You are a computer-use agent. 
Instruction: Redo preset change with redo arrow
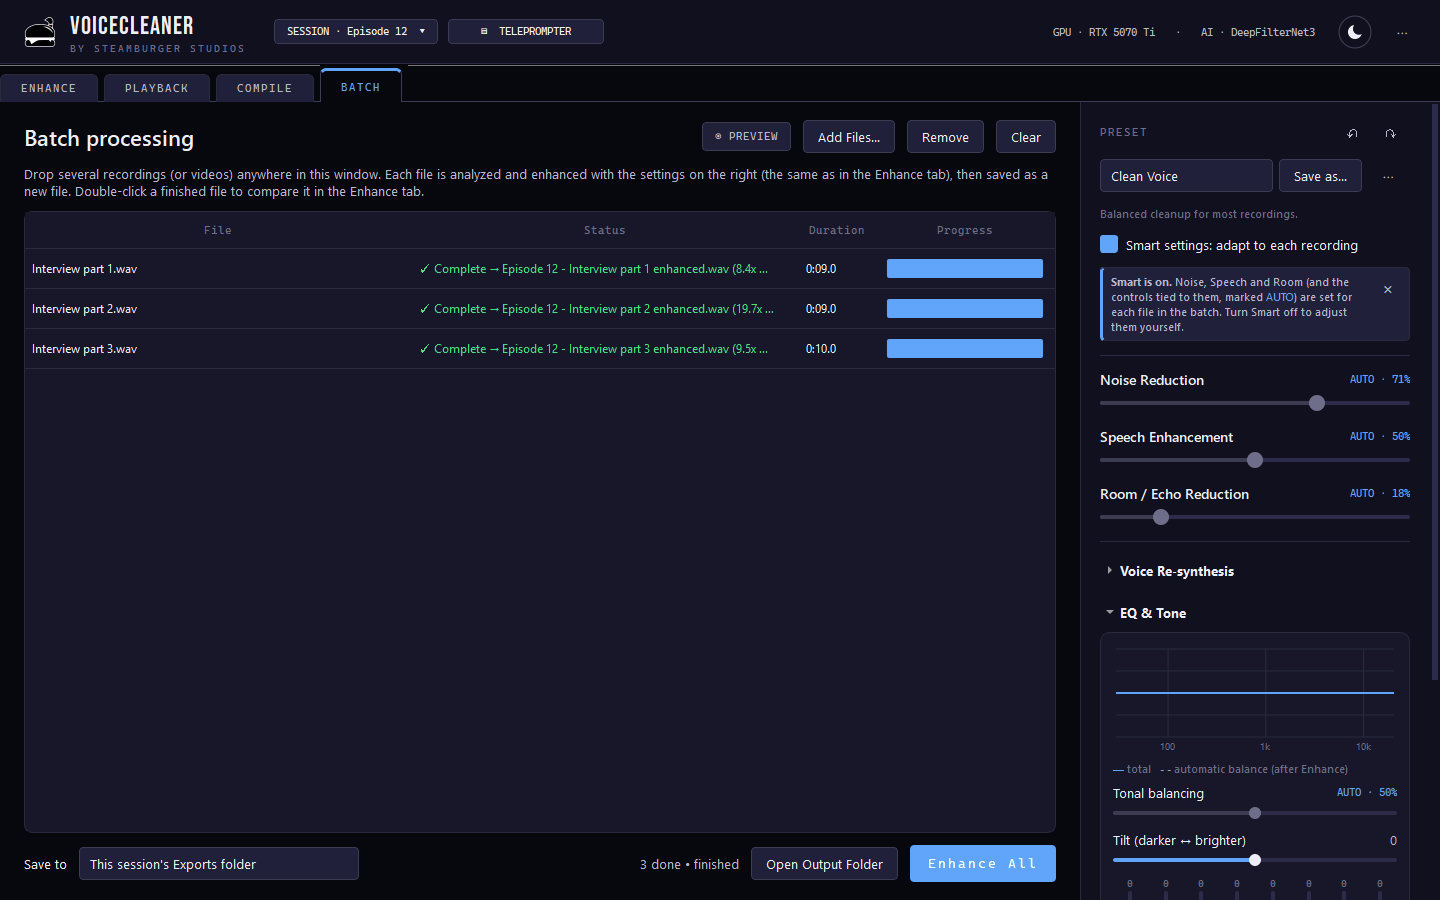(x=1390, y=133)
